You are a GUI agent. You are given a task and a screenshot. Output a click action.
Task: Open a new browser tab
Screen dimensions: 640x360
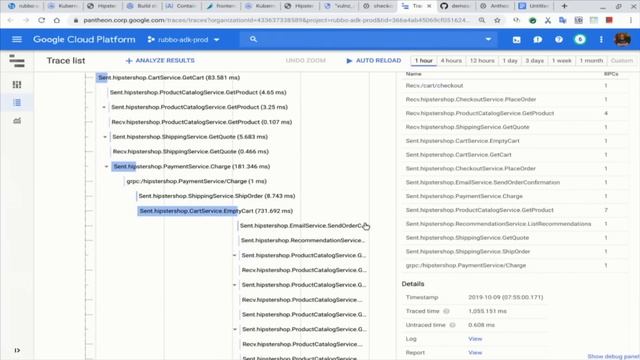[564, 6]
